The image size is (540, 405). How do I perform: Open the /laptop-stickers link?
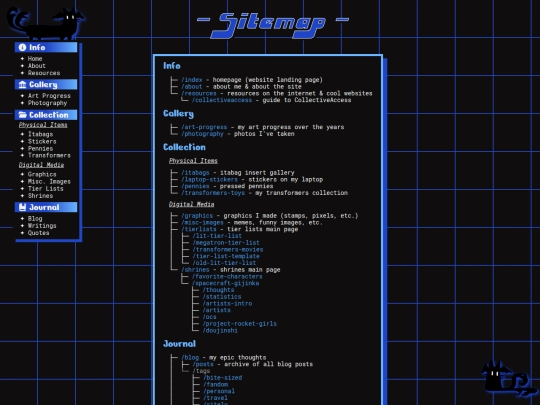point(209,179)
